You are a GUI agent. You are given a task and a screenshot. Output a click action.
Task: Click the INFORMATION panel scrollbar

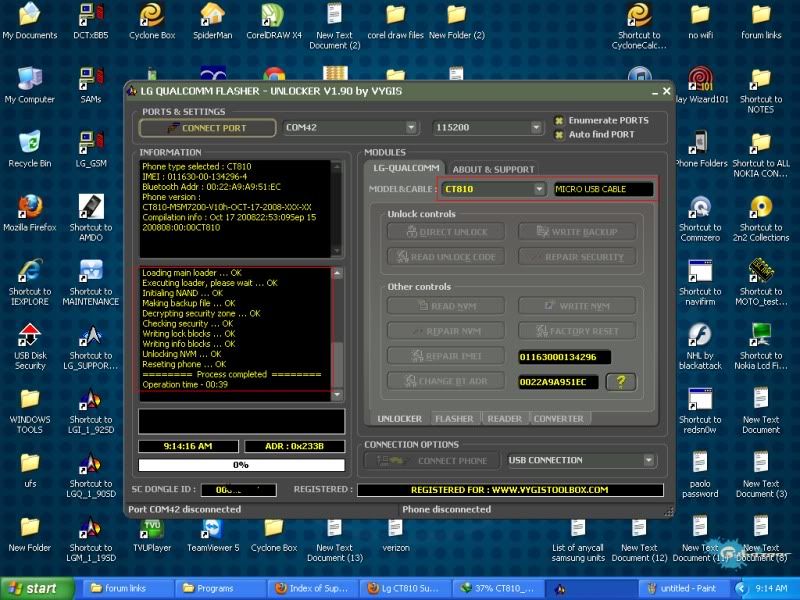(337, 209)
